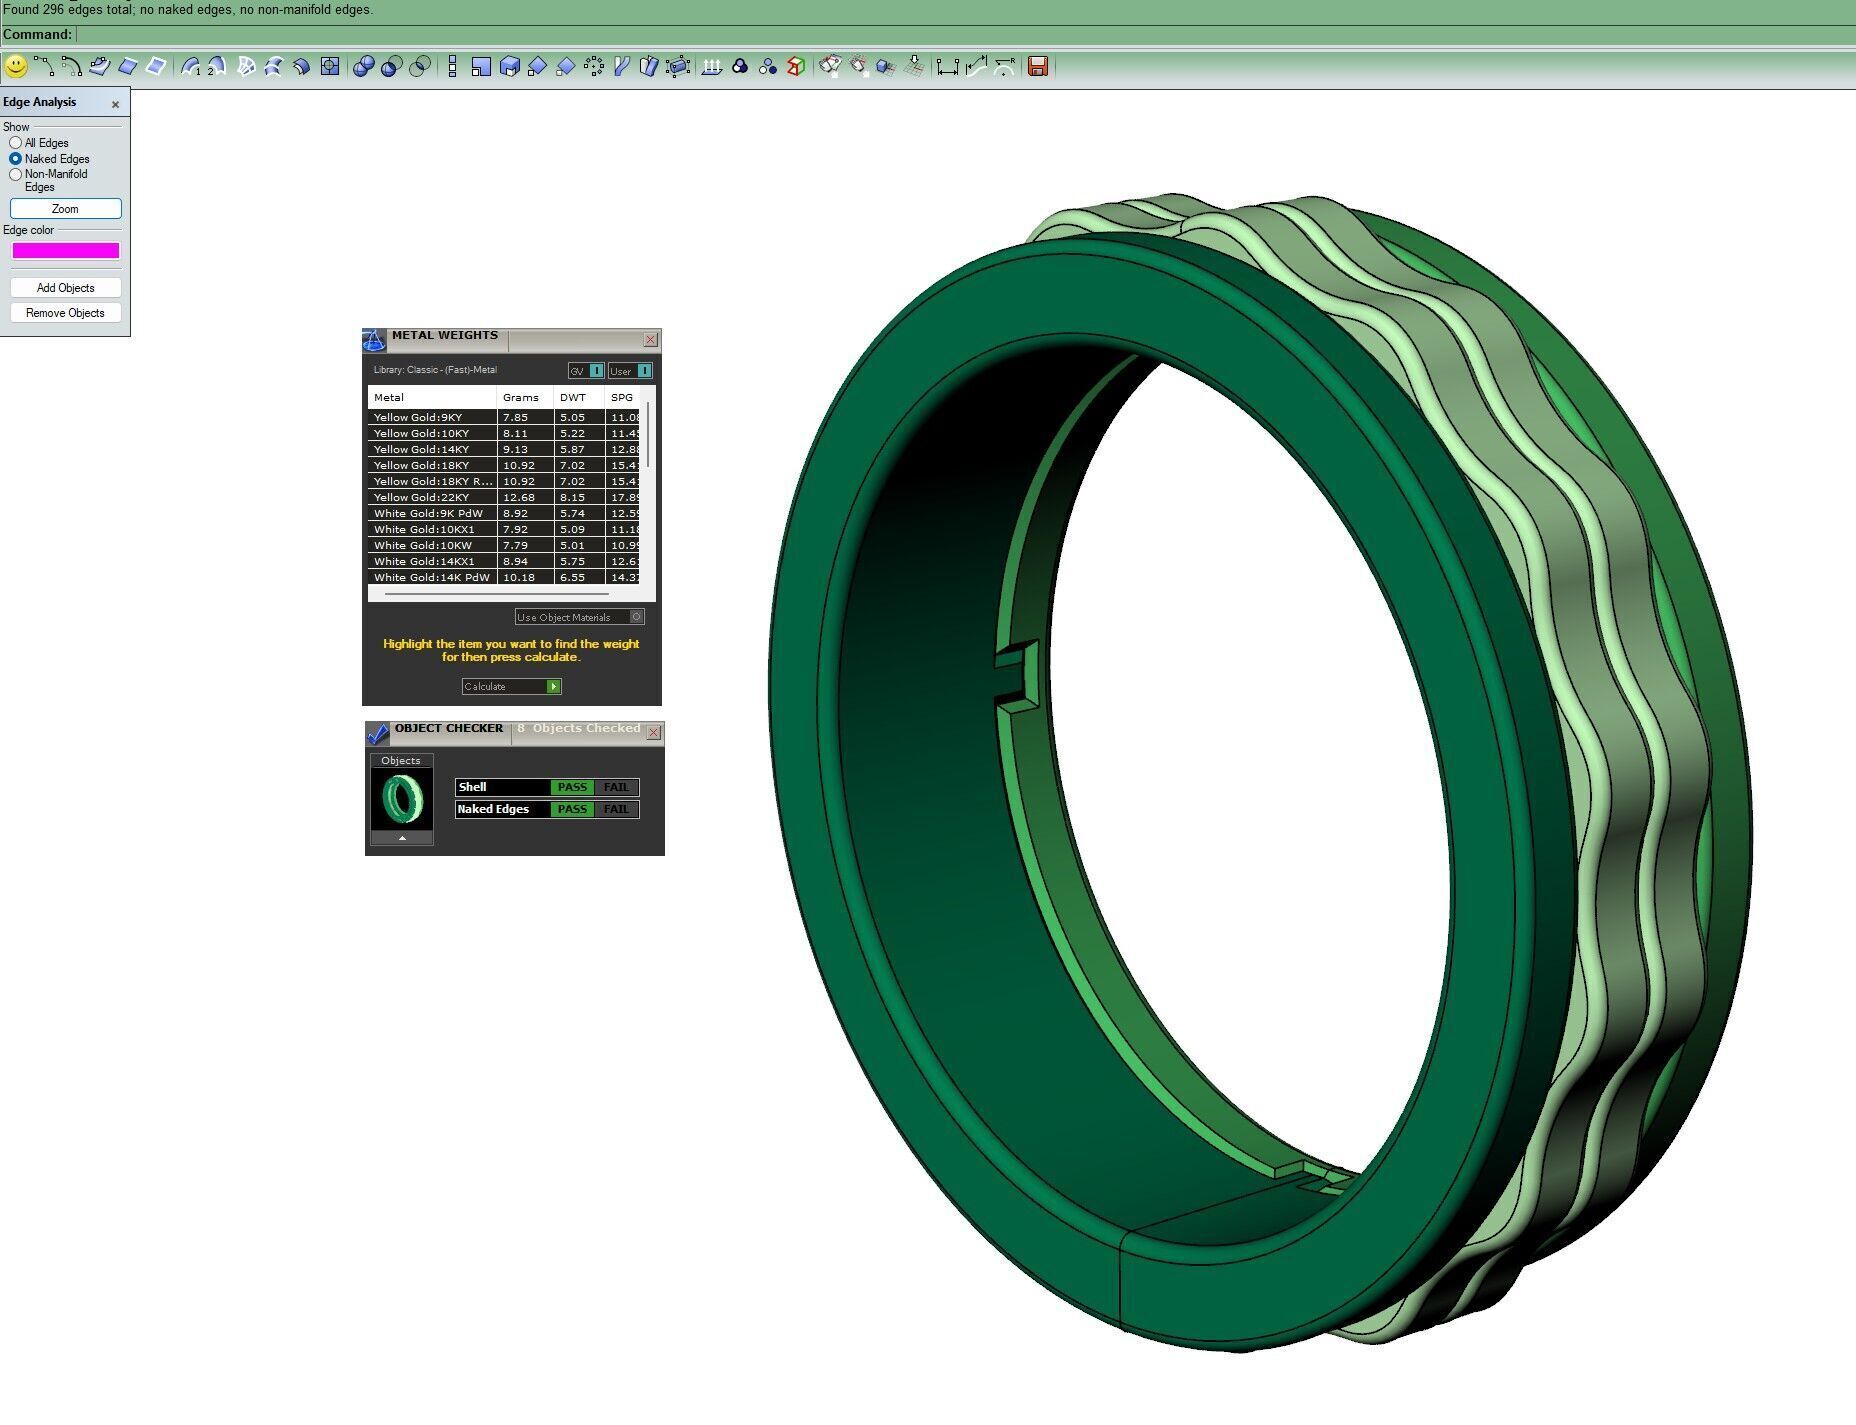Click the red-green wireframe box icon
Screen dimensions: 1856x1425
[x=796, y=67]
